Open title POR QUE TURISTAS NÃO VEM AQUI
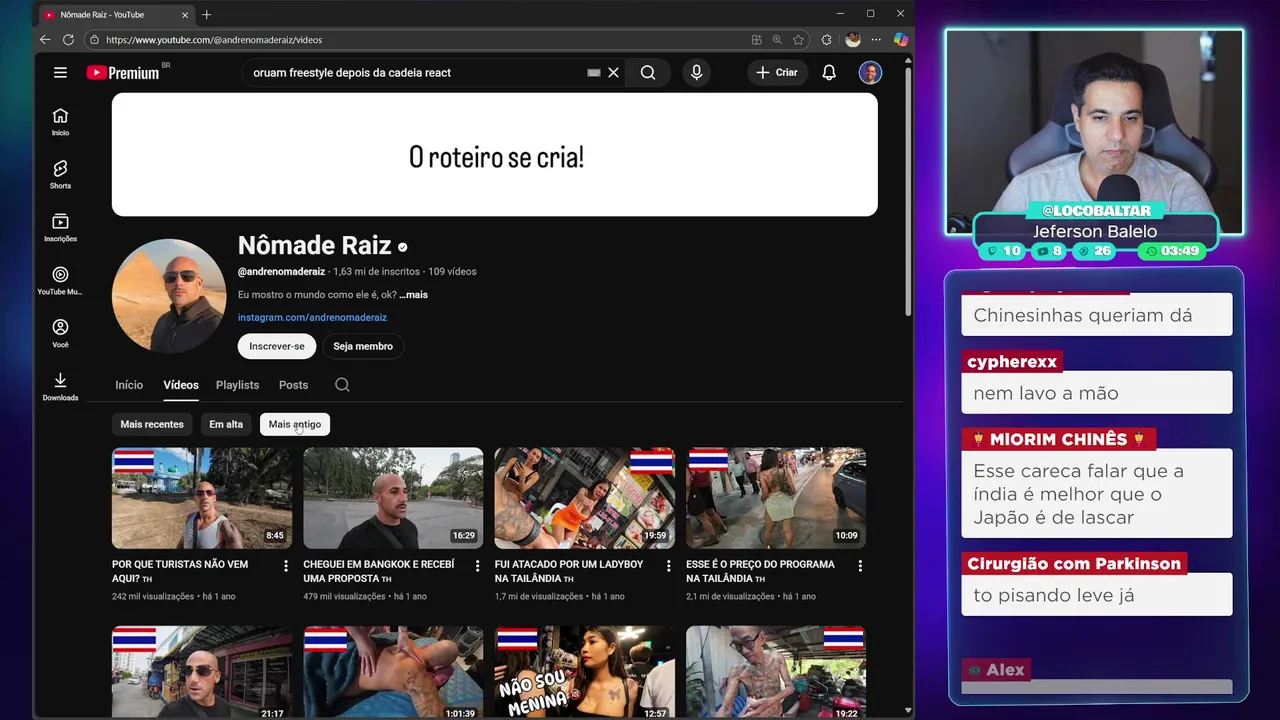 tap(180, 571)
